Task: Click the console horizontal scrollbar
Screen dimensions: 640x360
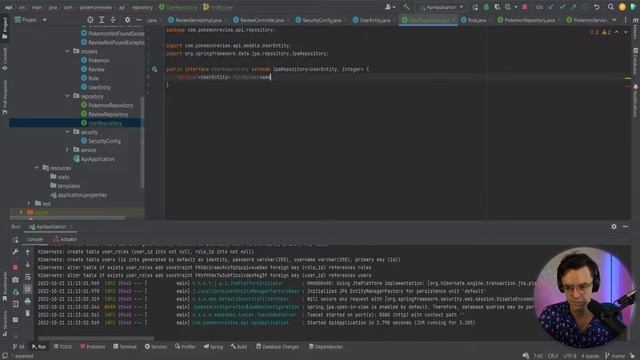Action: click(96, 338)
